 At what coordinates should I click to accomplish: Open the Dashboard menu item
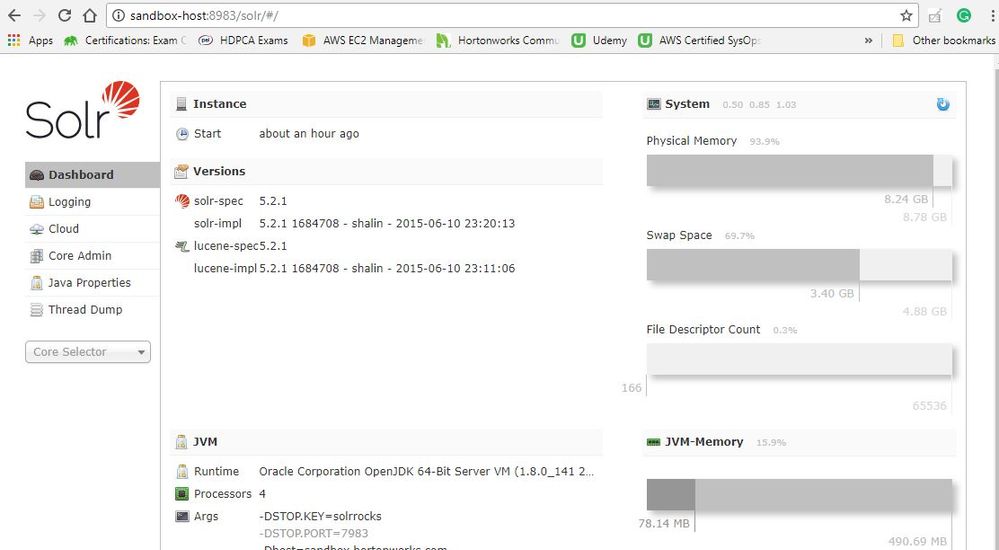[92, 175]
